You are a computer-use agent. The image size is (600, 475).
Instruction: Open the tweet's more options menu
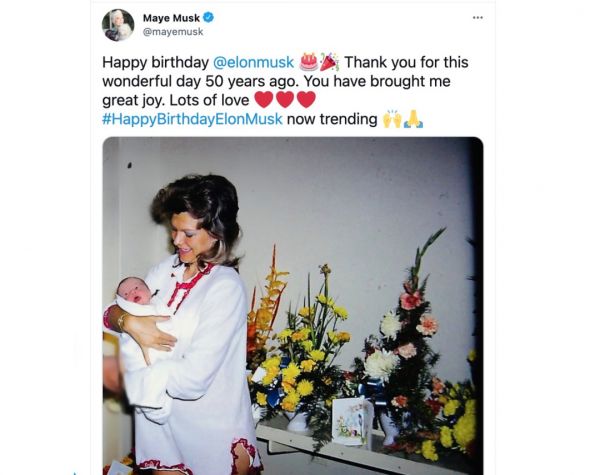(478, 18)
